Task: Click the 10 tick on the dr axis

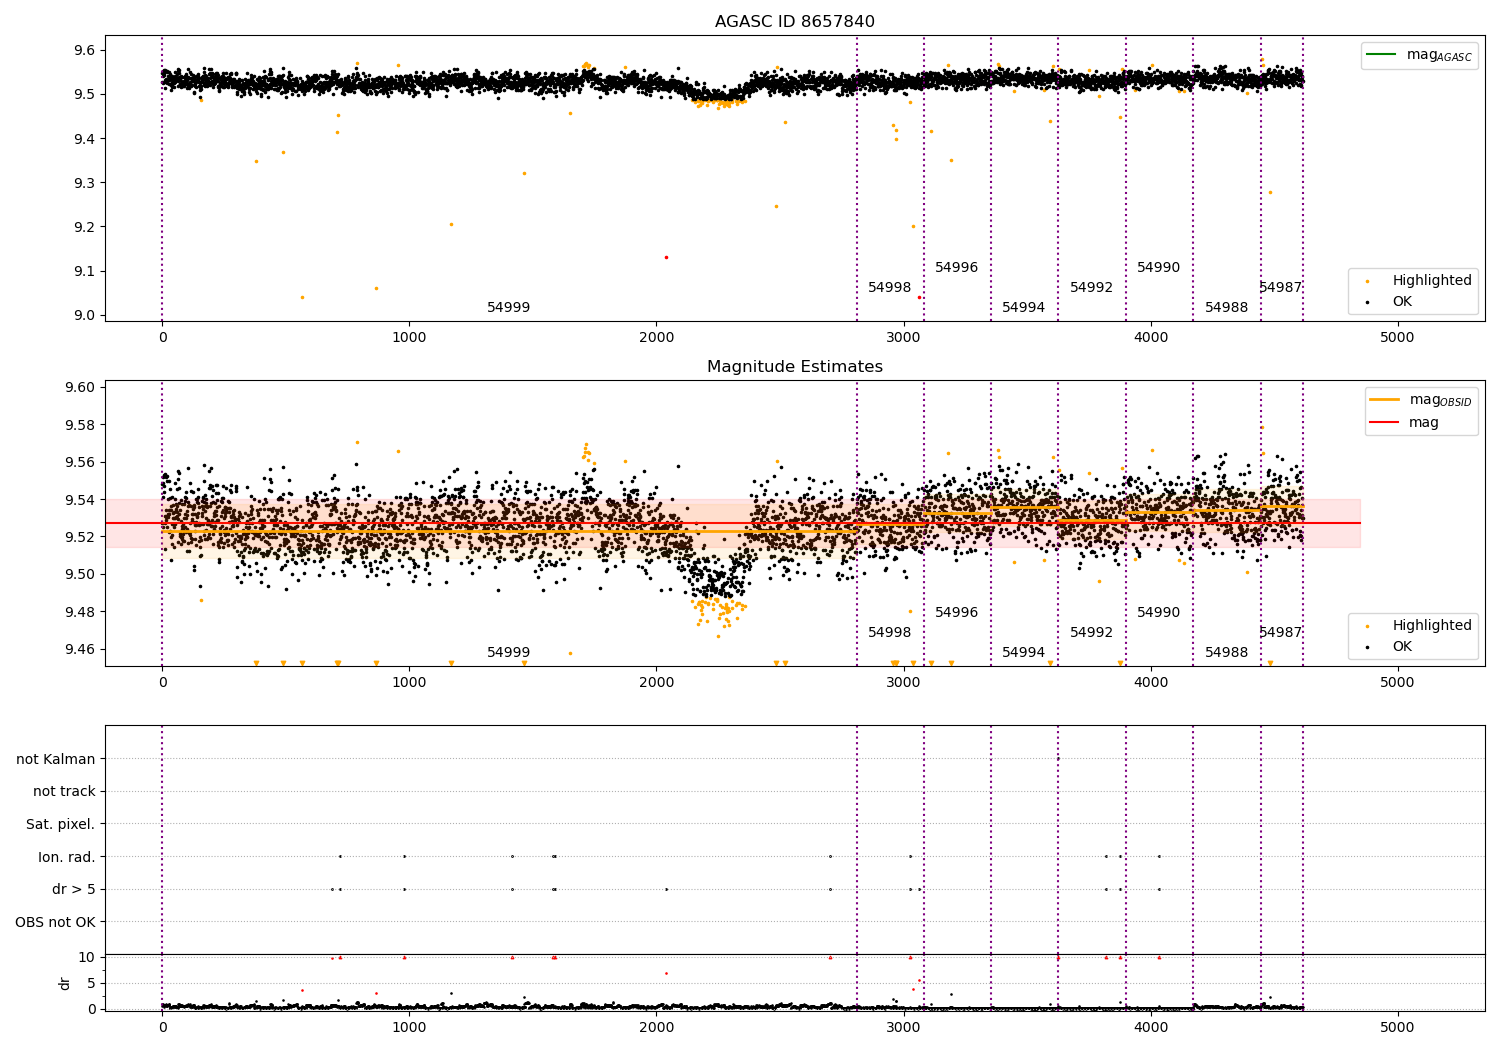Action: [x=87, y=957]
